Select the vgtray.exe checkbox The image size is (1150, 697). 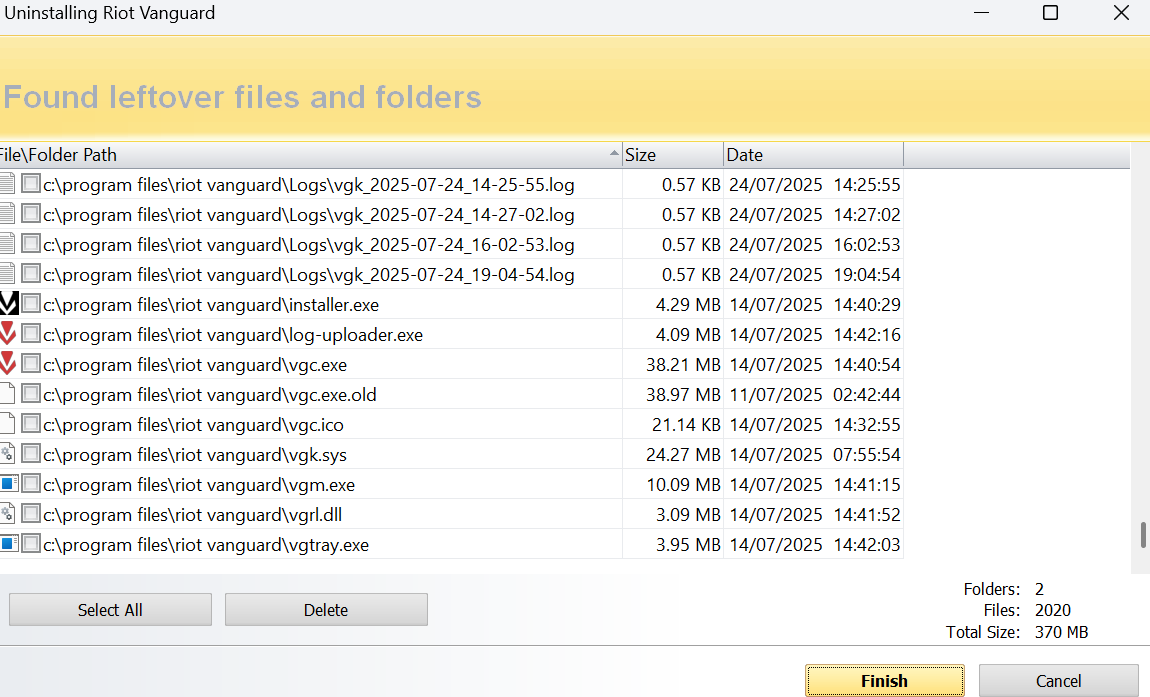tap(31, 544)
